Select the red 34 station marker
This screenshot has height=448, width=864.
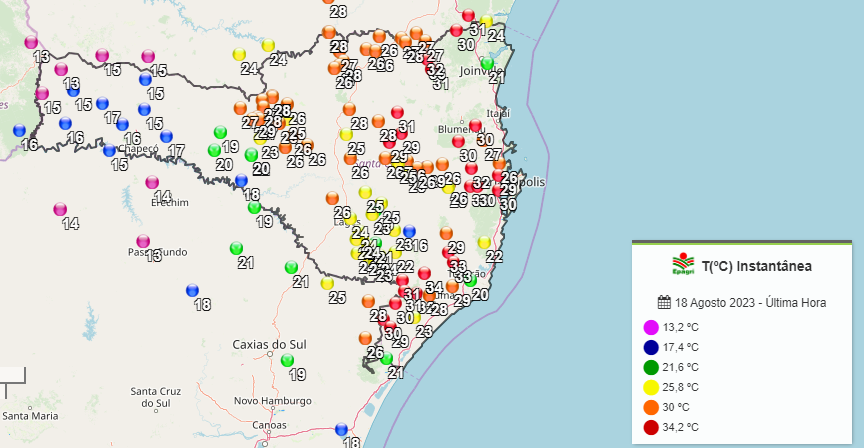(x=424, y=273)
